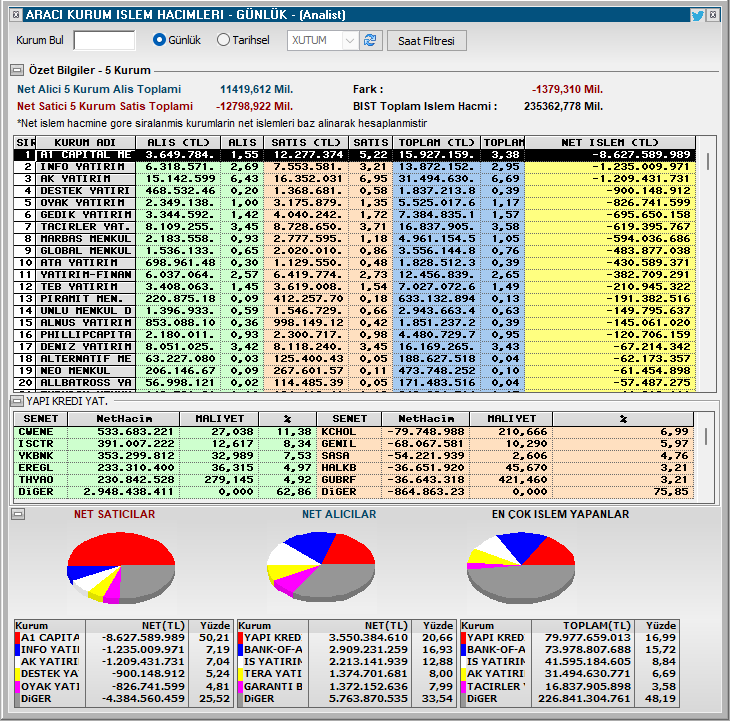Click the GUBRF stock row
This screenshot has width=730, height=721.
(x=505, y=480)
